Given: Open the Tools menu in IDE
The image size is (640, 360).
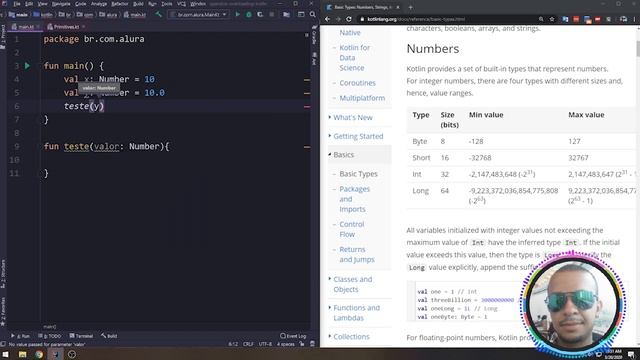Looking at the screenshot, I should coord(167,4).
